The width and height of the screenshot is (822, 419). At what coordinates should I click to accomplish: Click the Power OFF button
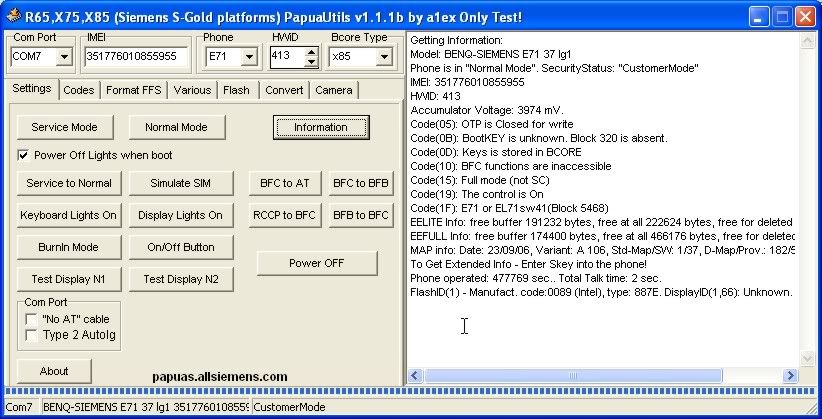tap(317, 263)
